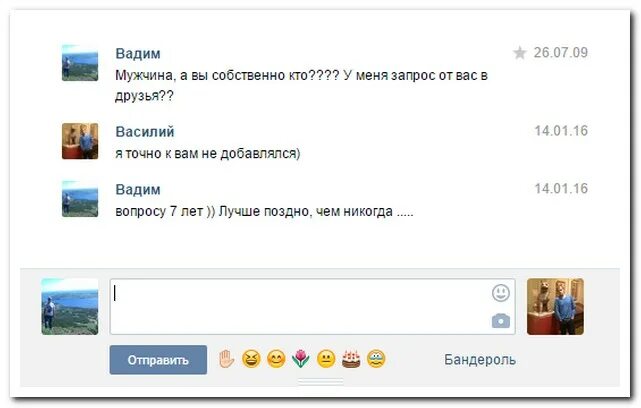
Task: Click the Отправить send button
Action: (158, 360)
